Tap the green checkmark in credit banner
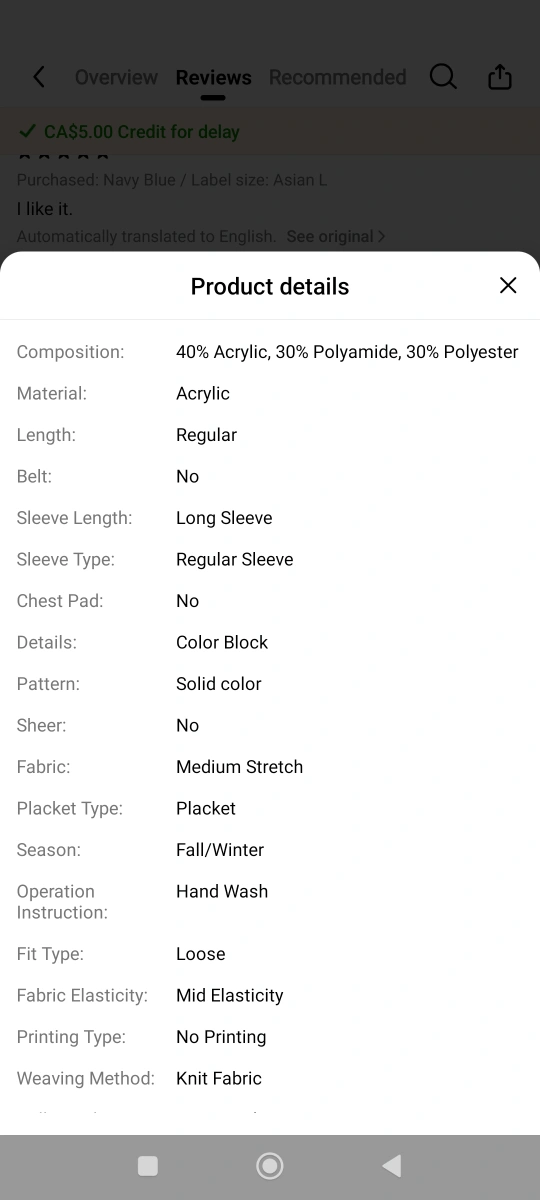The image size is (540, 1200). pyautogui.click(x=27, y=132)
